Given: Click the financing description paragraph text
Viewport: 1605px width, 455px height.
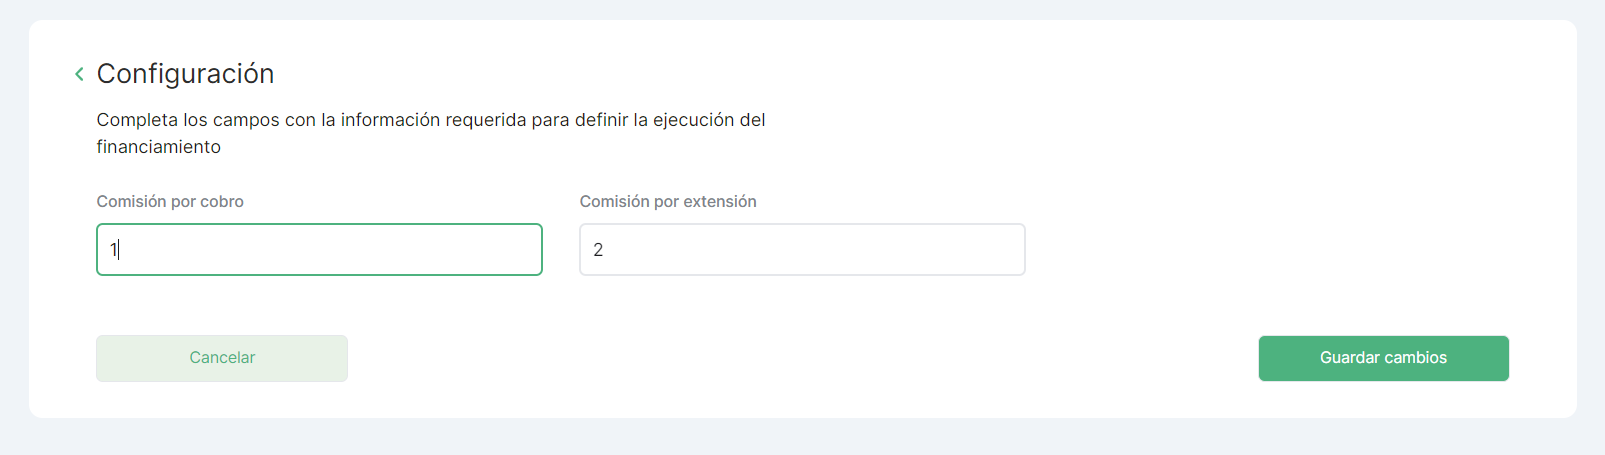Looking at the screenshot, I should click(x=430, y=121).
